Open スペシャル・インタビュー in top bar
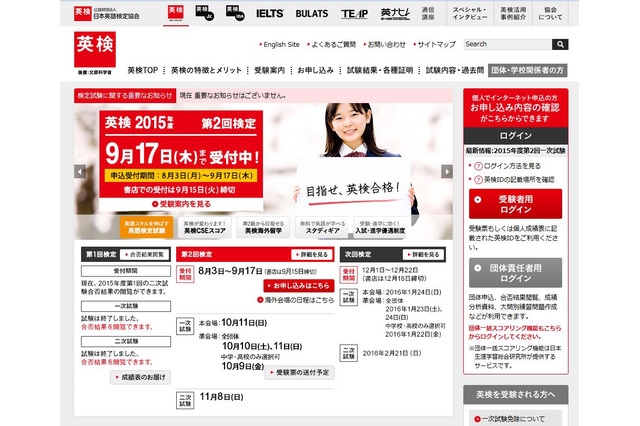This screenshot has height=426, width=640. [470, 13]
